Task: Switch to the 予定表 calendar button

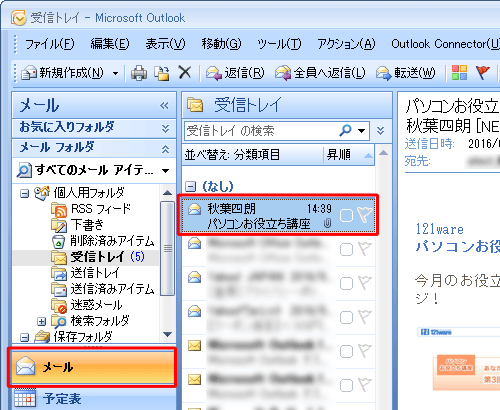Action: (x=94, y=399)
